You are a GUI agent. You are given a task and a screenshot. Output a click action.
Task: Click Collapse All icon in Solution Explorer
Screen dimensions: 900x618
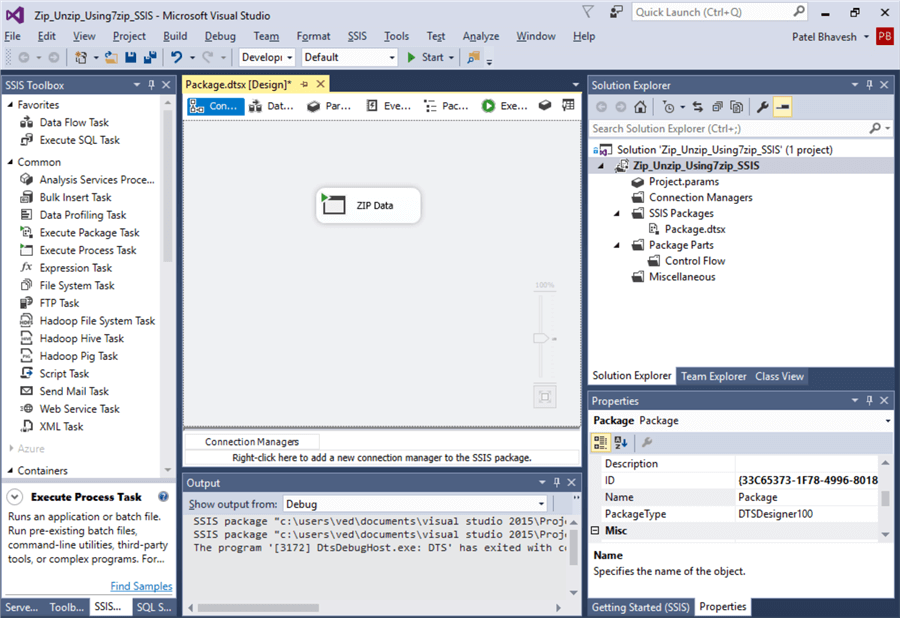[716, 106]
